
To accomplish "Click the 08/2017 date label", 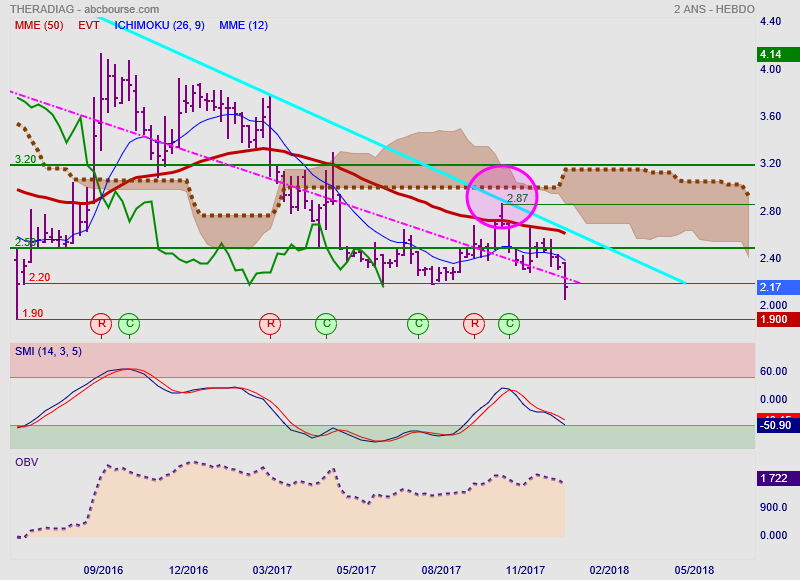I will [x=441, y=570].
